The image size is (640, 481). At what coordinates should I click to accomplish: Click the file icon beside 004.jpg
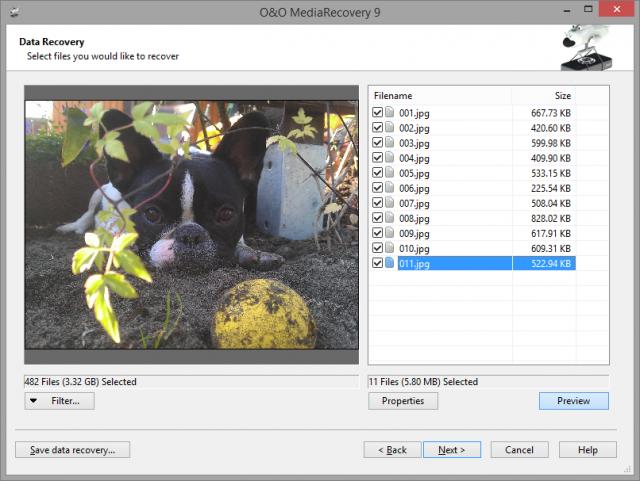pyautogui.click(x=390, y=158)
